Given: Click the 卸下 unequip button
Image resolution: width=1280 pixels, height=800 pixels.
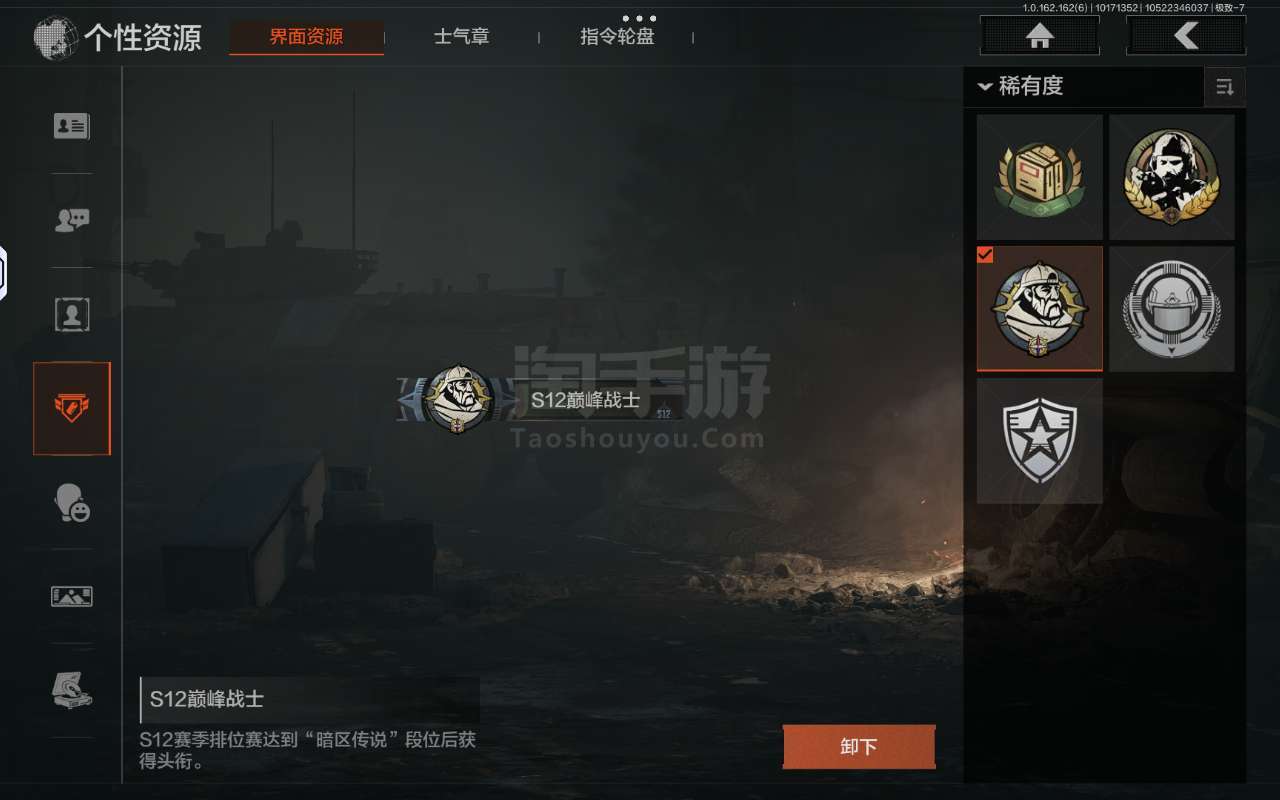Looking at the screenshot, I should [x=859, y=747].
